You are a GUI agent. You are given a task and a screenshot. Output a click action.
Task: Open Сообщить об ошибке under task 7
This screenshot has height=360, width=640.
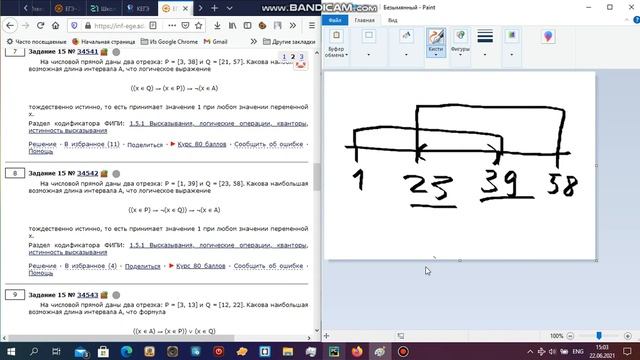[269, 144]
